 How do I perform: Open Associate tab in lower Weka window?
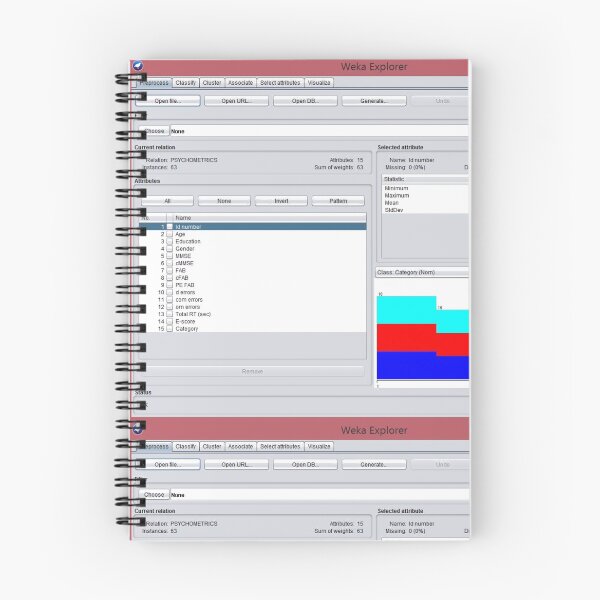click(240, 446)
